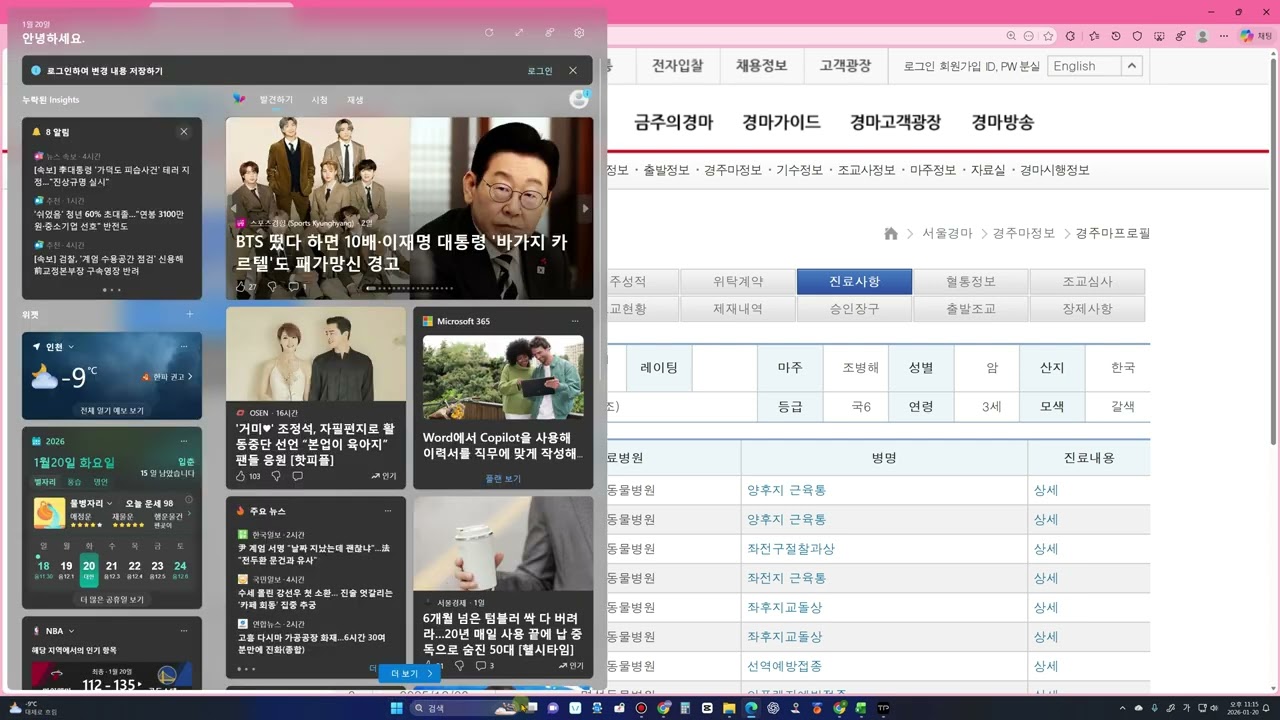Click 더 많은 공휴일 보기 button
This screenshot has width=1280, height=720.
click(x=112, y=599)
